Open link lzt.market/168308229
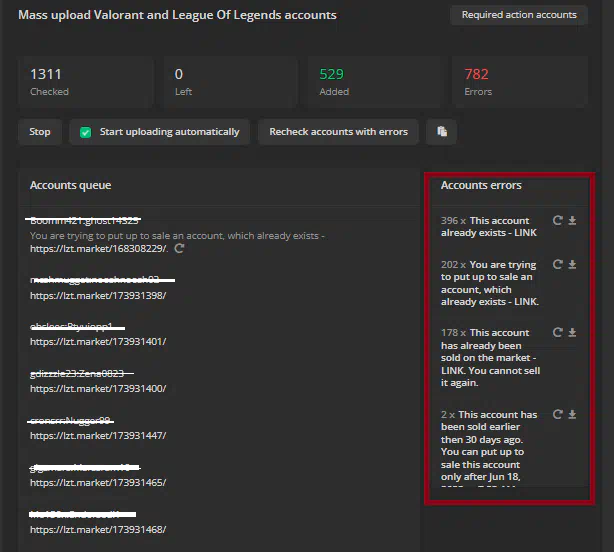The image size is (614, 552). point(99,249)
